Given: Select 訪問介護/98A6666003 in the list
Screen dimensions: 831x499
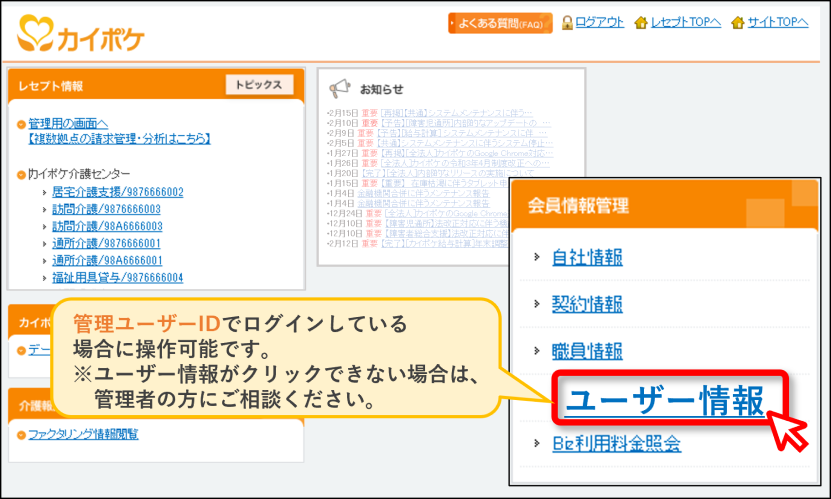Looking at the screenshot, I should click(107, 226).
